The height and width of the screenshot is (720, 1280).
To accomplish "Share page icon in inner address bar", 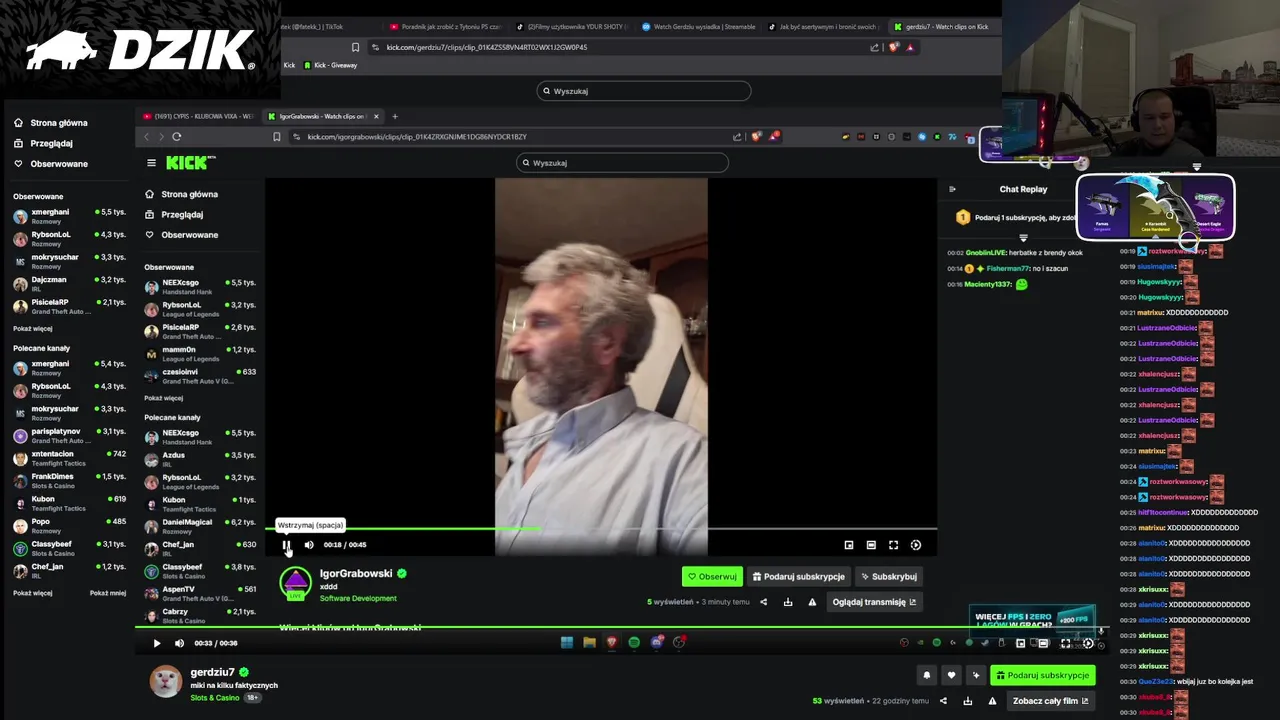I will [x=737, y=137].
